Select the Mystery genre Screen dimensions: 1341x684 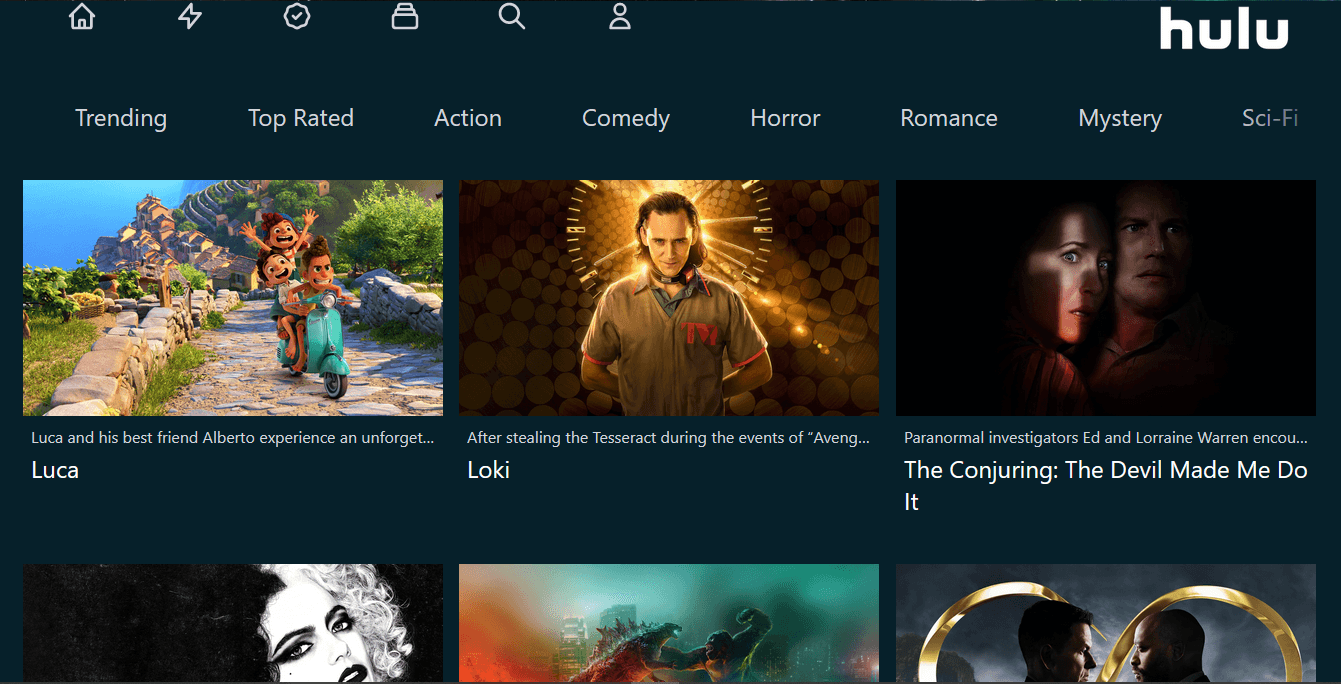pos(1120,118)
